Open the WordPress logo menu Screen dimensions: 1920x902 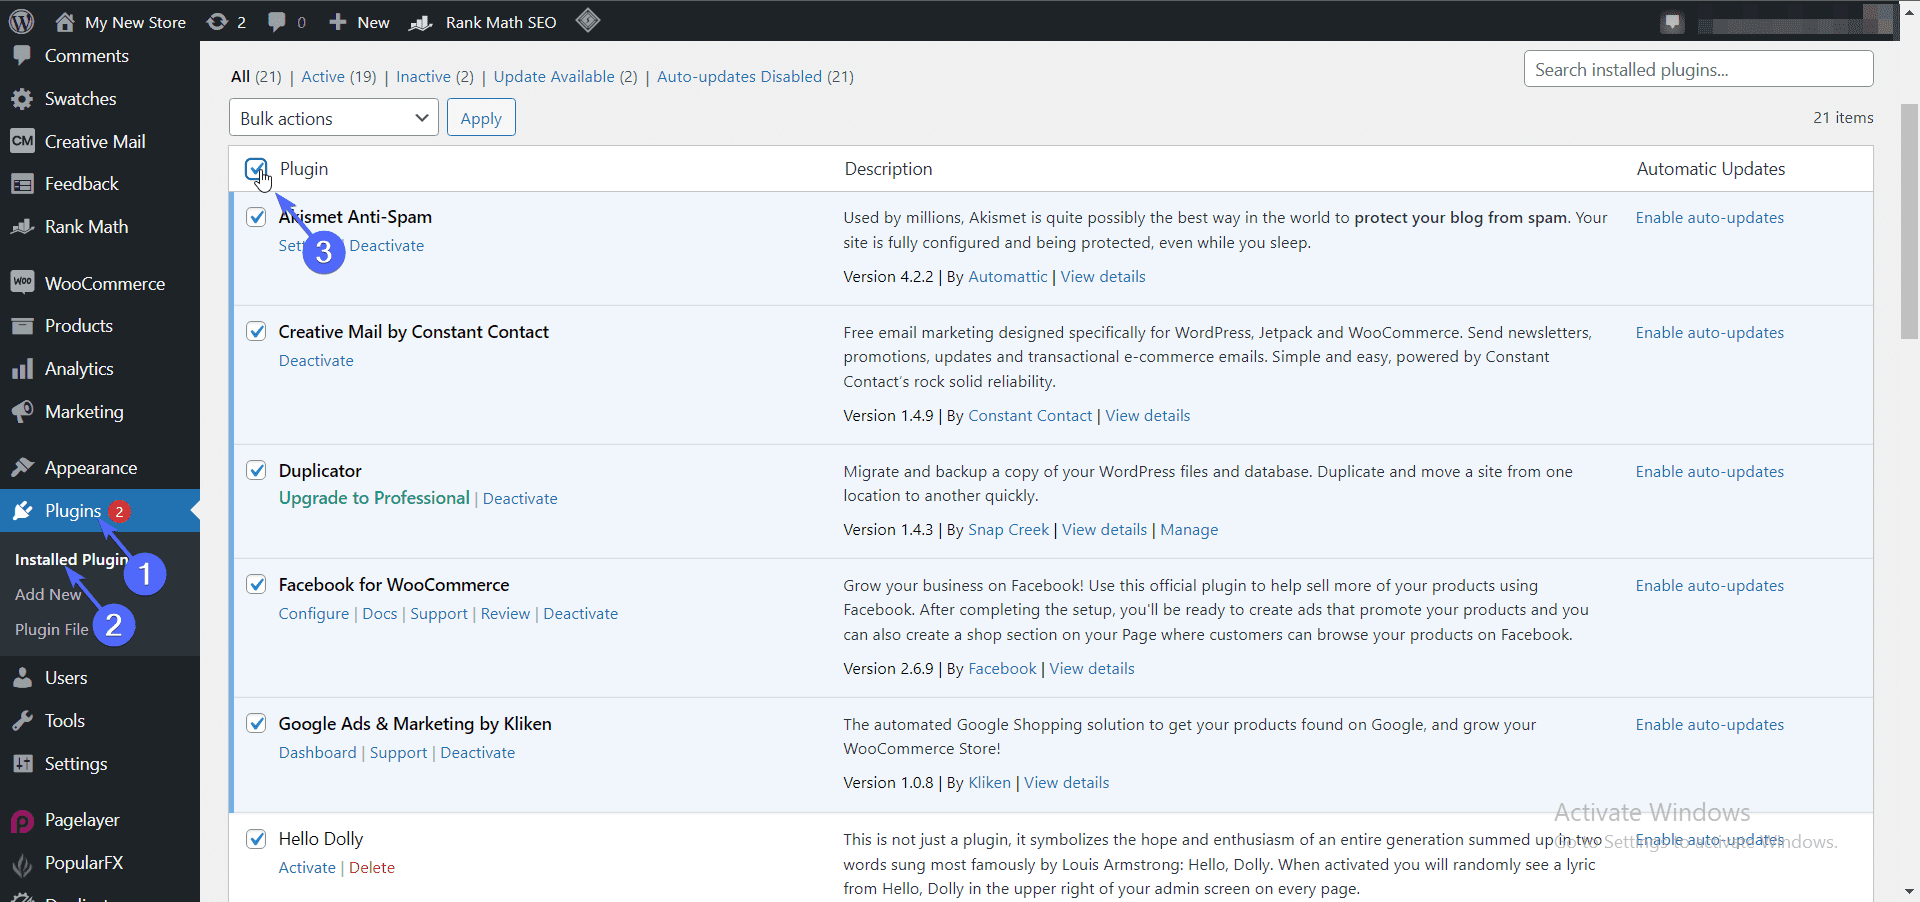pos(21,21)
